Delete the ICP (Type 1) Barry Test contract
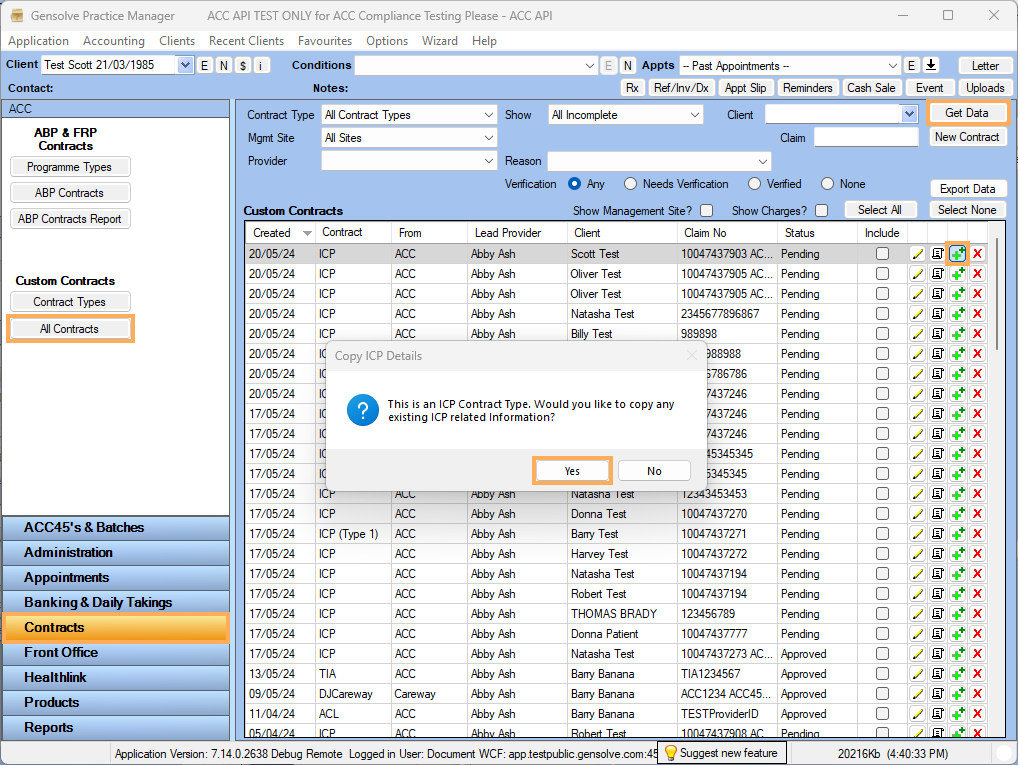The height and width of the screenshot is (766, 1020). pyautogui.click(x=977, y=535)
